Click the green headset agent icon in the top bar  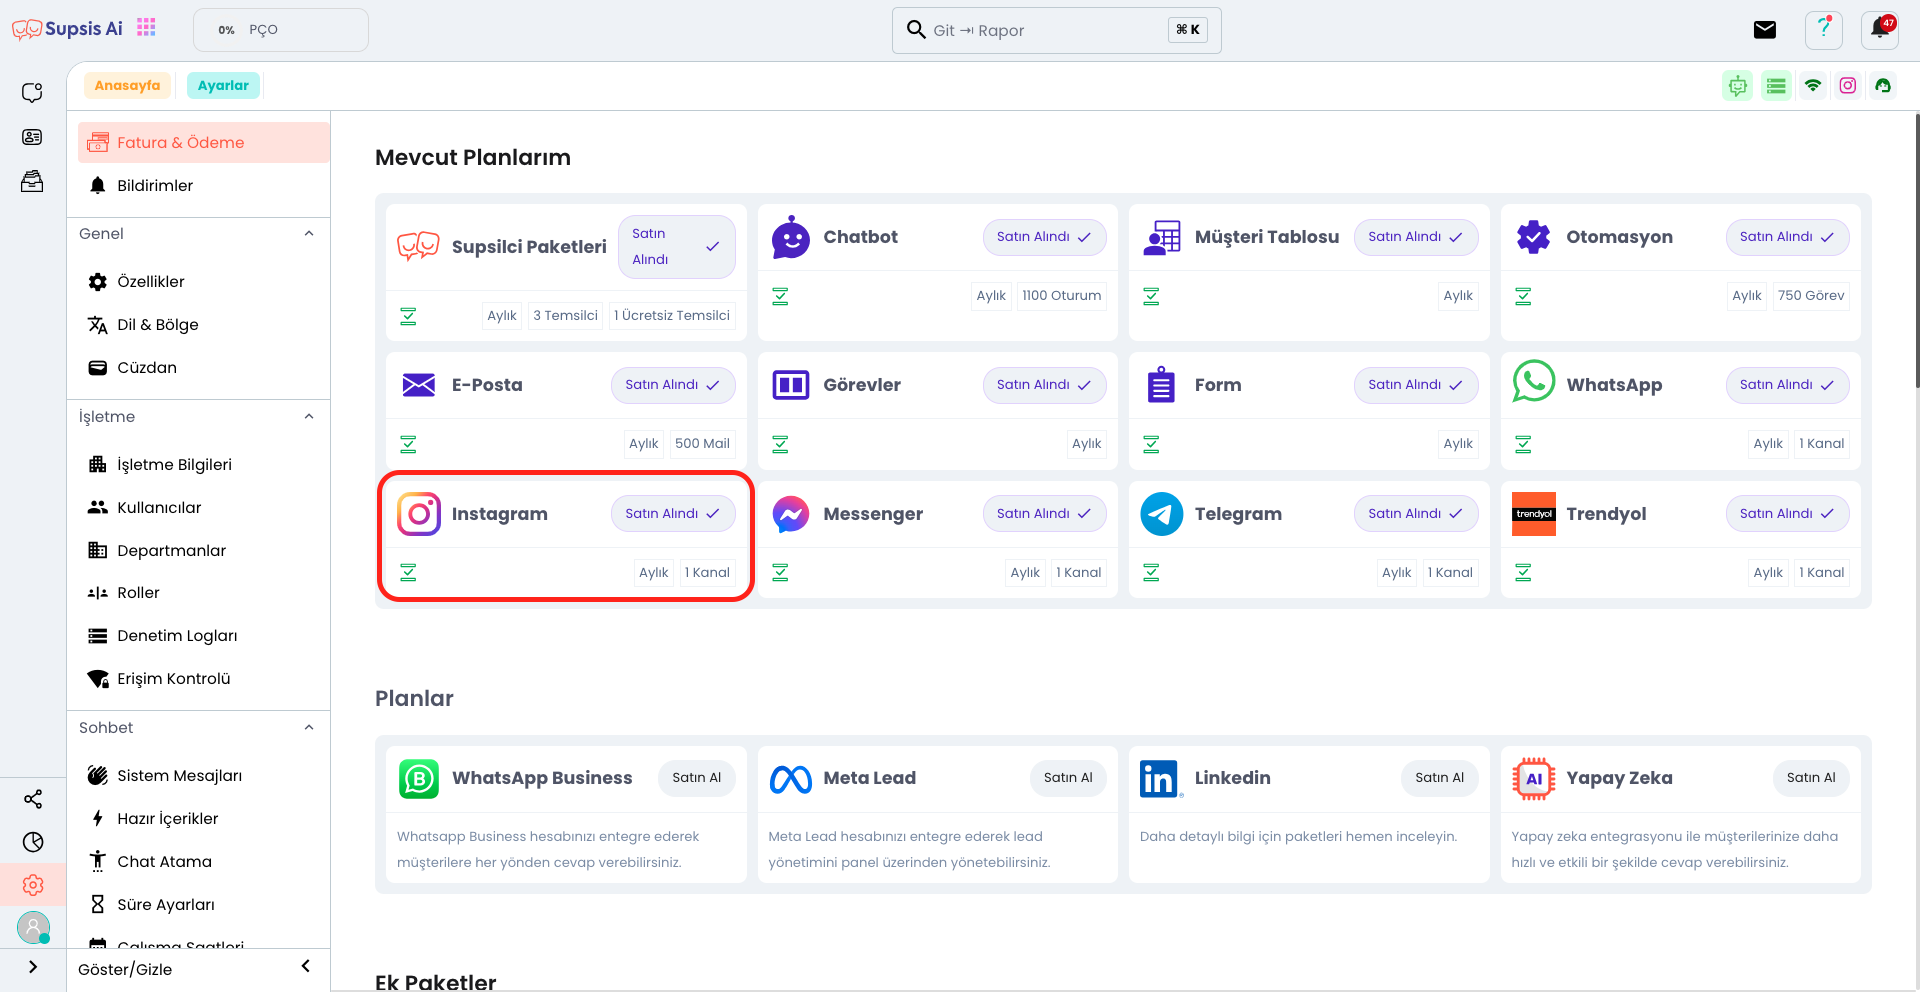1883,86
